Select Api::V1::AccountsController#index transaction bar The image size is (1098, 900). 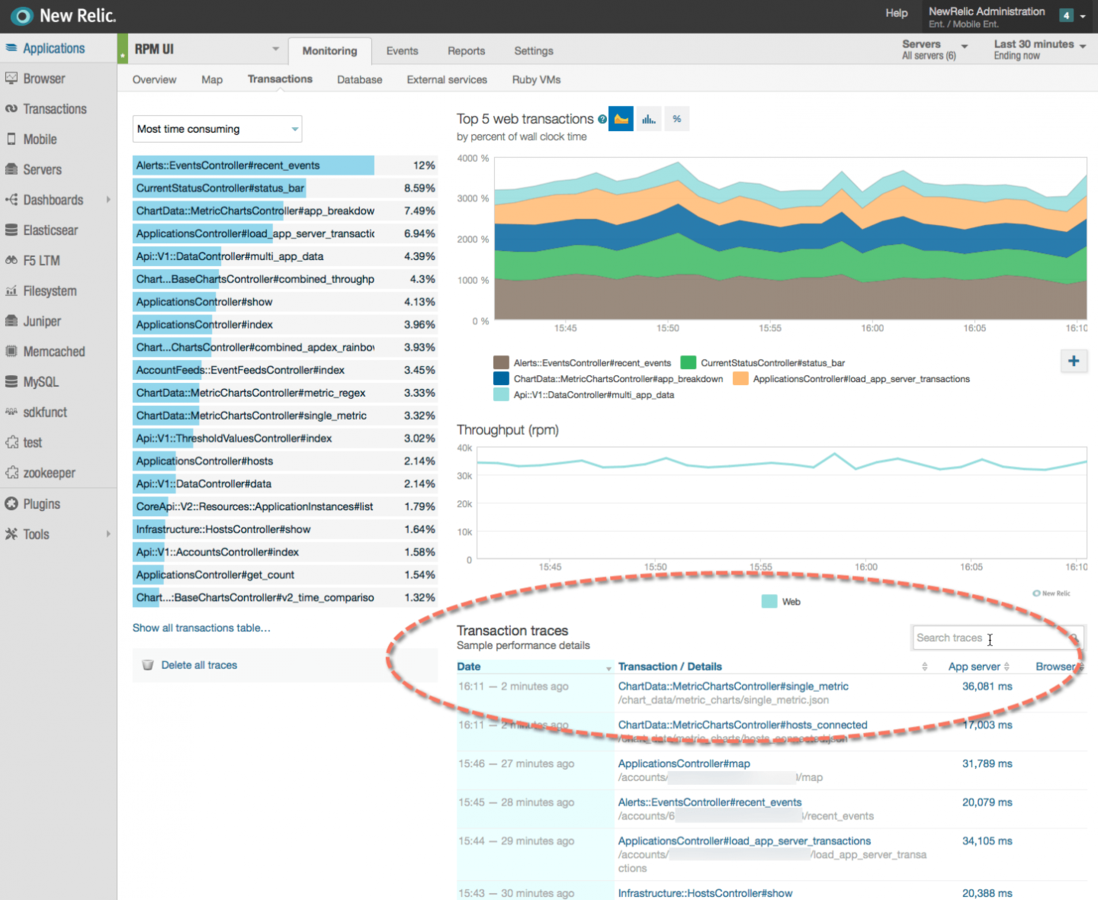(285, 552)
